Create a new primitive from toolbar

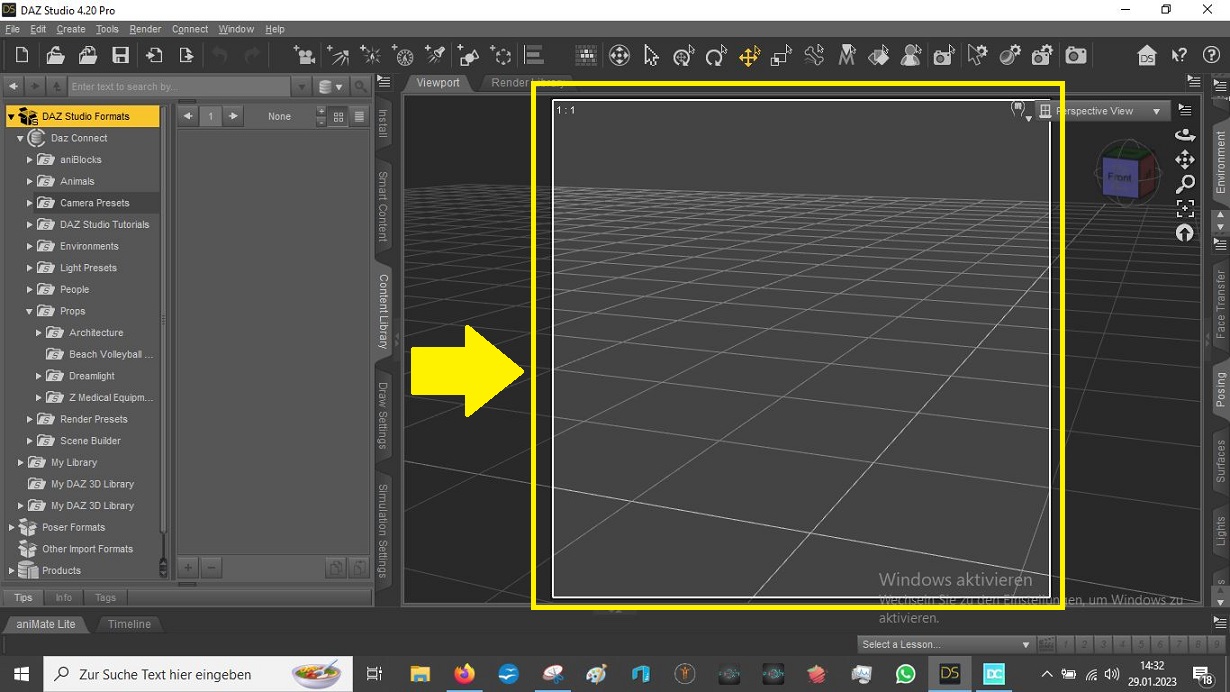click(468, 56)
